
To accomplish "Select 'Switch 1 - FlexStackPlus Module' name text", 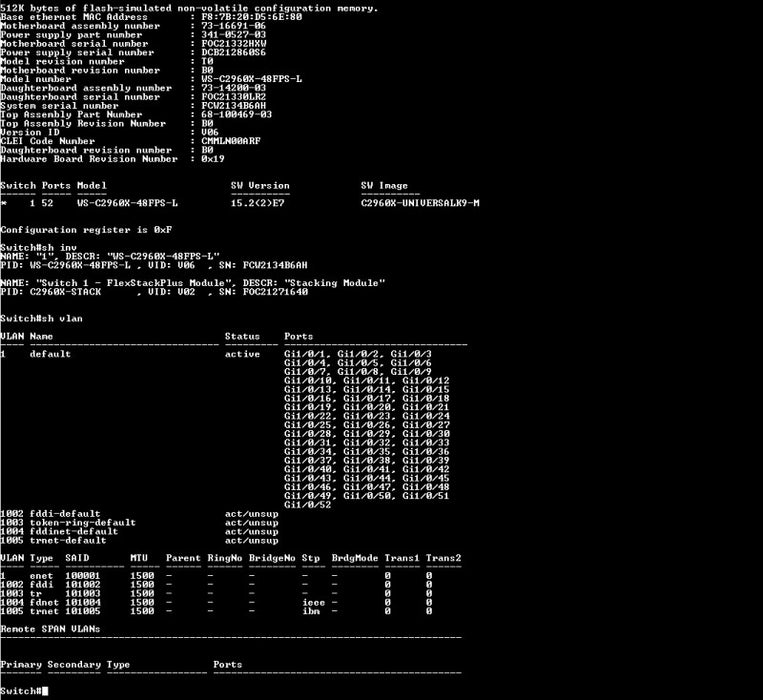I will tap(133, 283).
